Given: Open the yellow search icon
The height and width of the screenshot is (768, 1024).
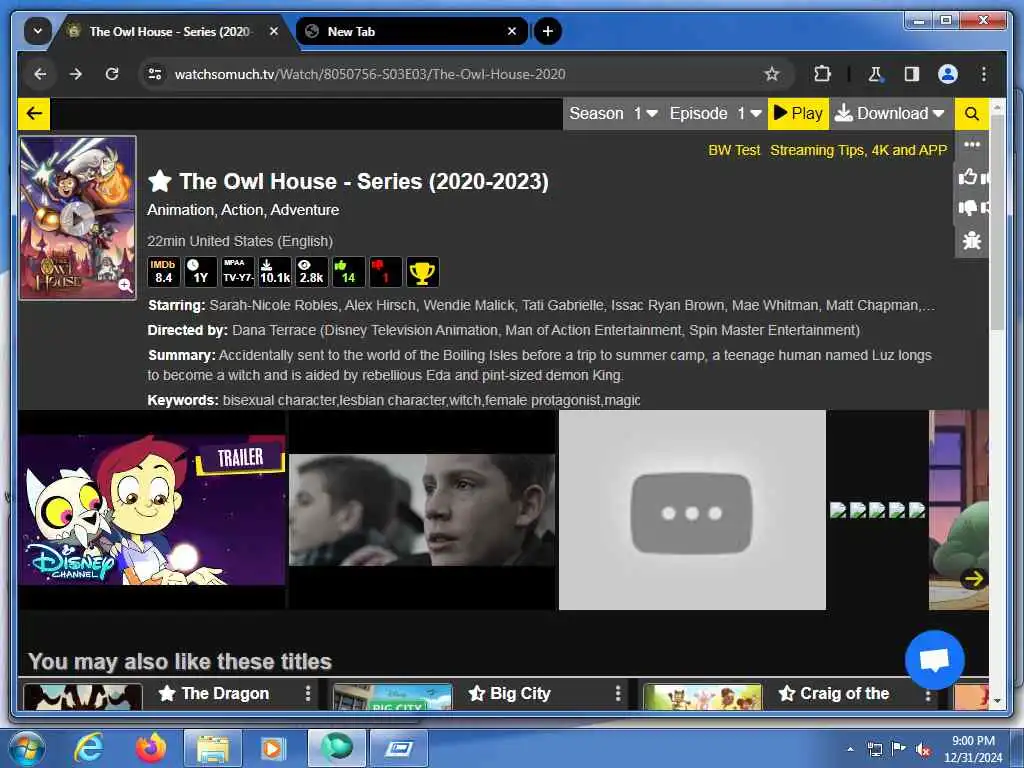Looking at the screenshot, I should pos(971,114).
